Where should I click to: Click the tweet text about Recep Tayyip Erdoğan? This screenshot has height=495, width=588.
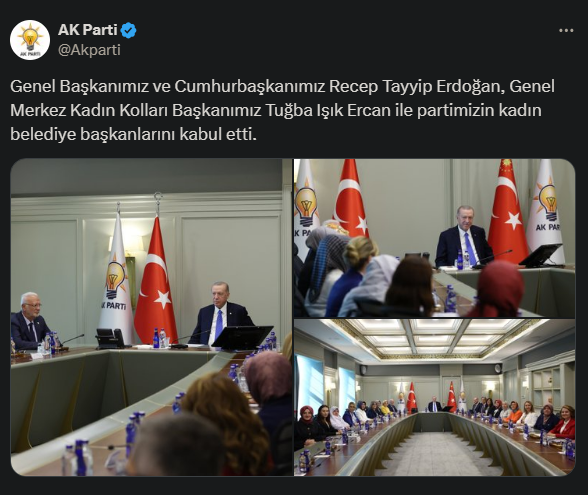[x=282, y=110]
